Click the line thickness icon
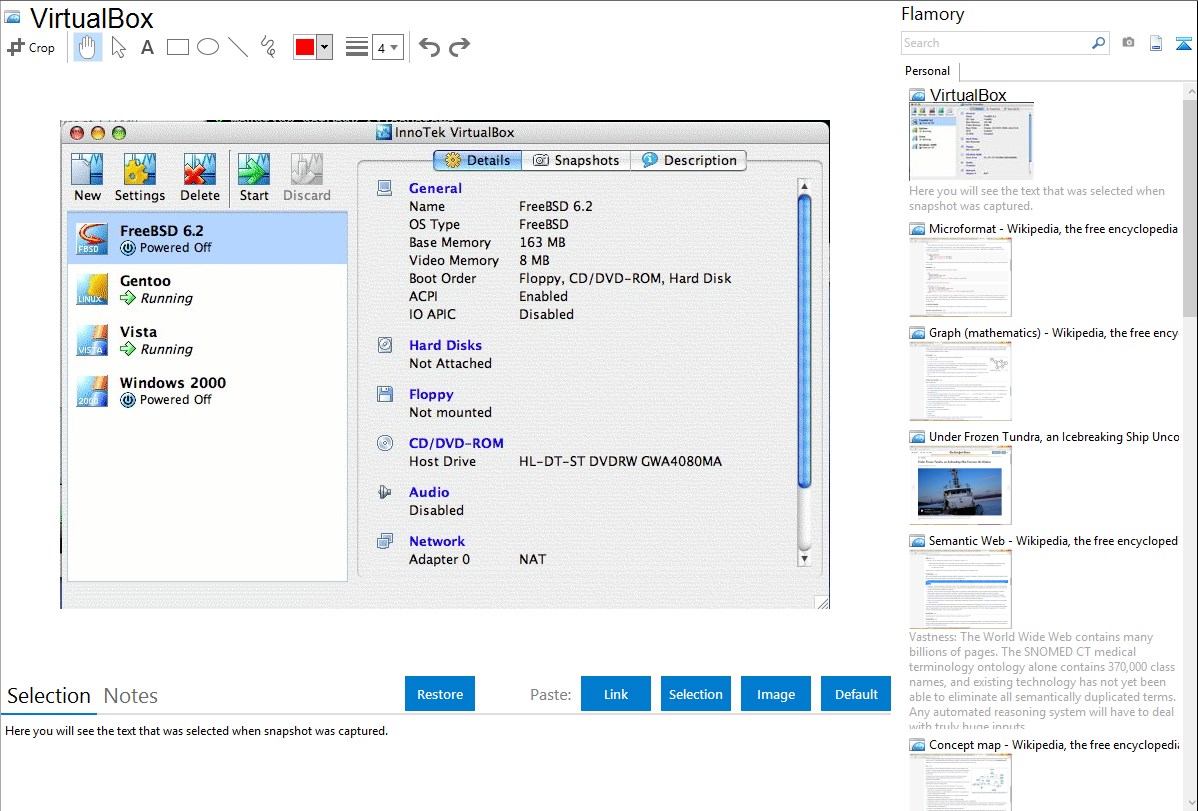This screenshot has height=811, width=1198. point(357,47)
